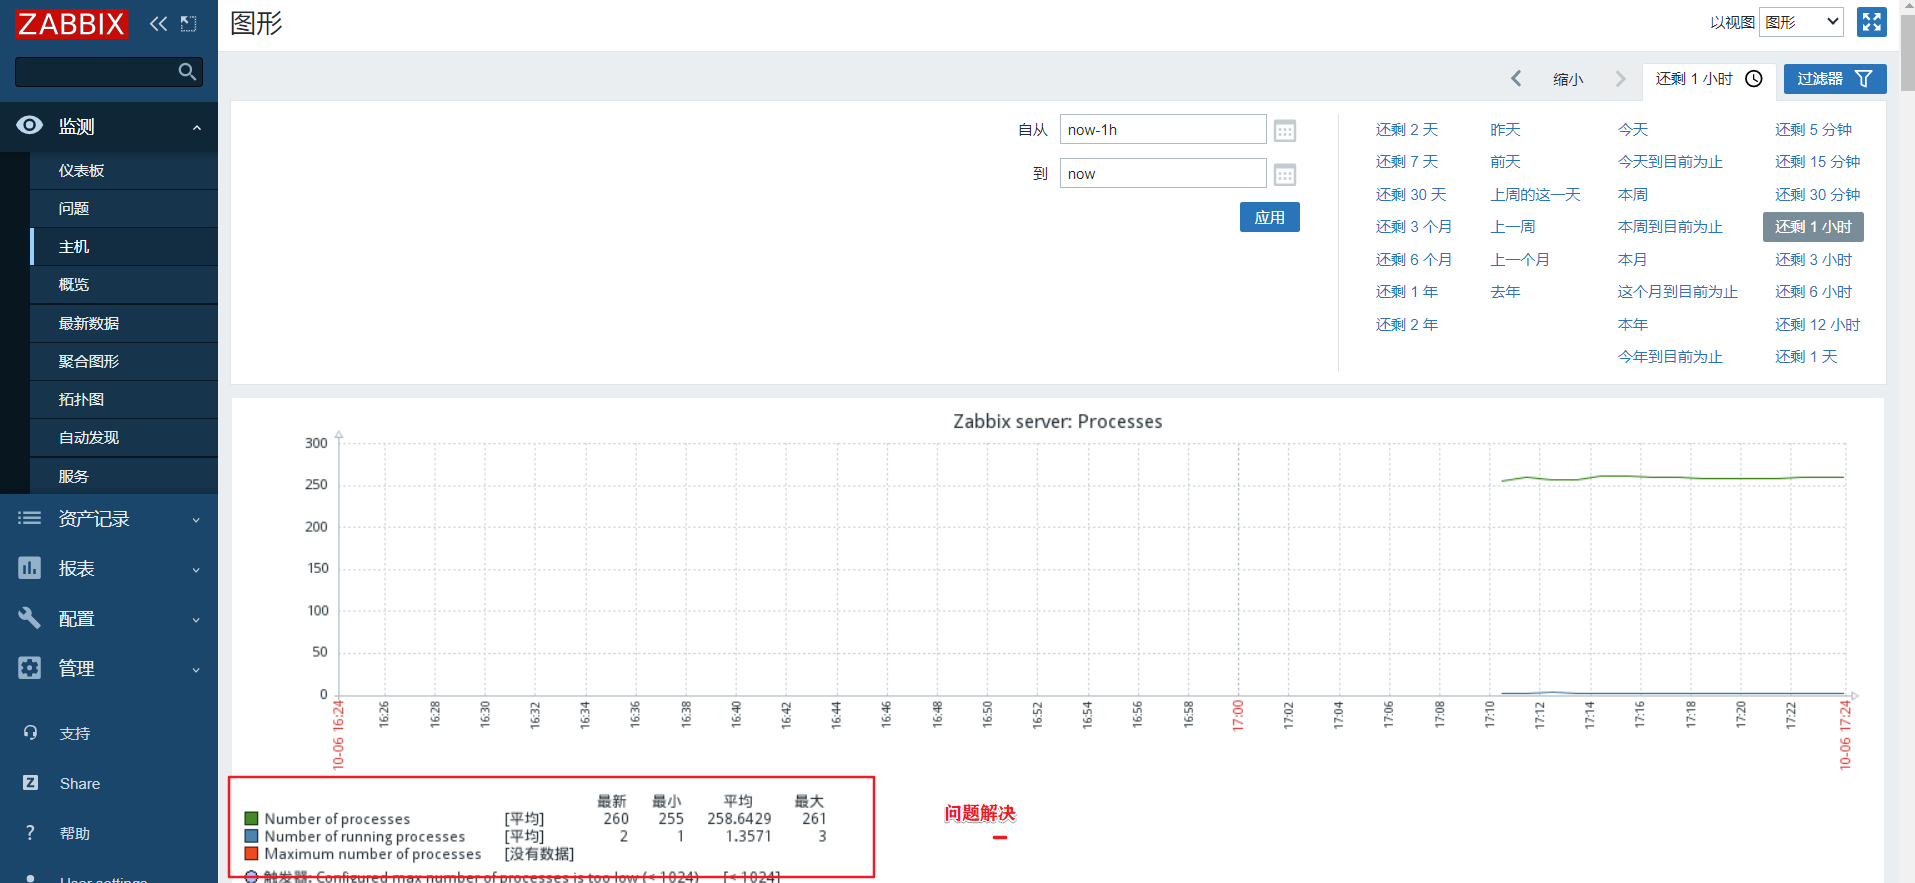This screenshot has width=1915, height=883.
Task: Open 拓扑图 in the sidebar
Action: (124, 400)
